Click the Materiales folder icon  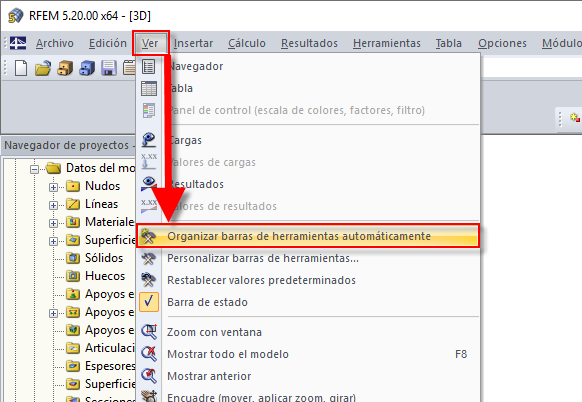pyautogui.click(x=73, y=222)
